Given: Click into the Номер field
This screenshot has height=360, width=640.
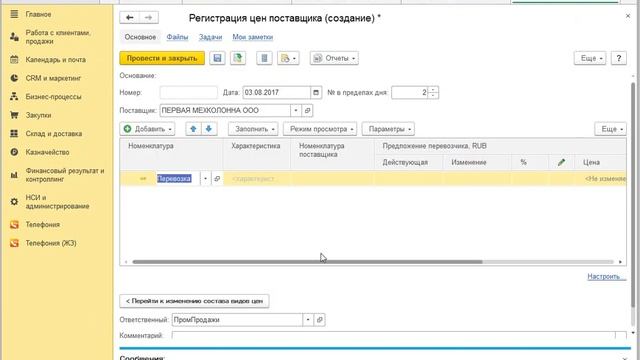Looking at the screenshot, I should (189, 93).
